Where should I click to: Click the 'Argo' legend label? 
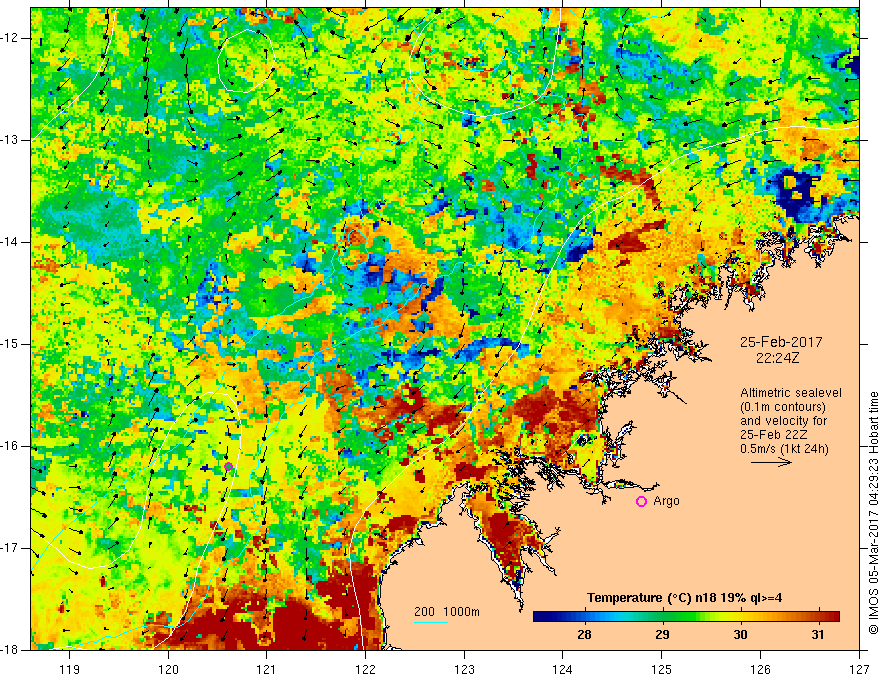pos(666,501)
